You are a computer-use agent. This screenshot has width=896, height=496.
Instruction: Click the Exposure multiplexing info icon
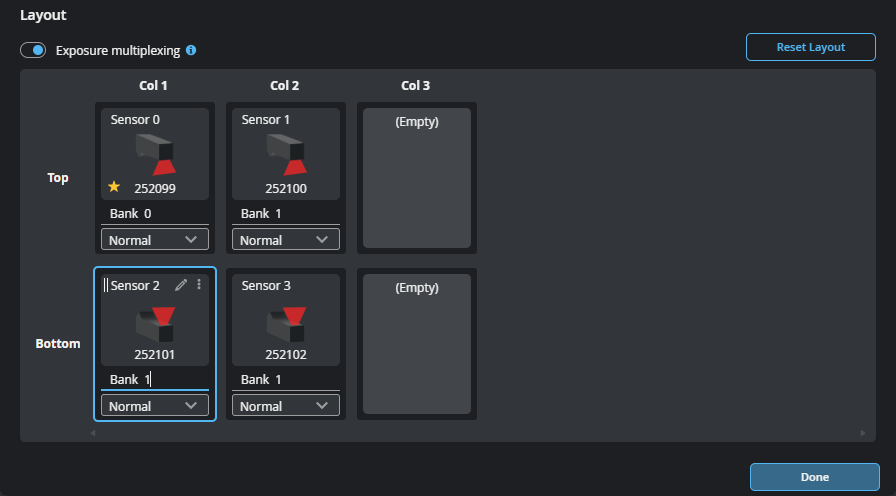191,50
